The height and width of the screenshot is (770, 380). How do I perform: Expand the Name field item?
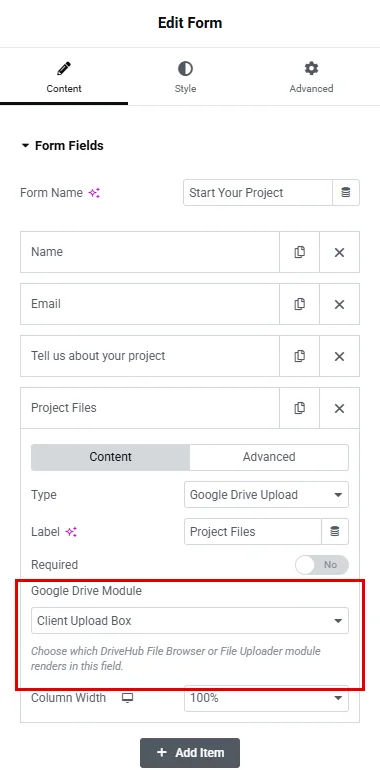pyautogui.click(x=150, y=252)
